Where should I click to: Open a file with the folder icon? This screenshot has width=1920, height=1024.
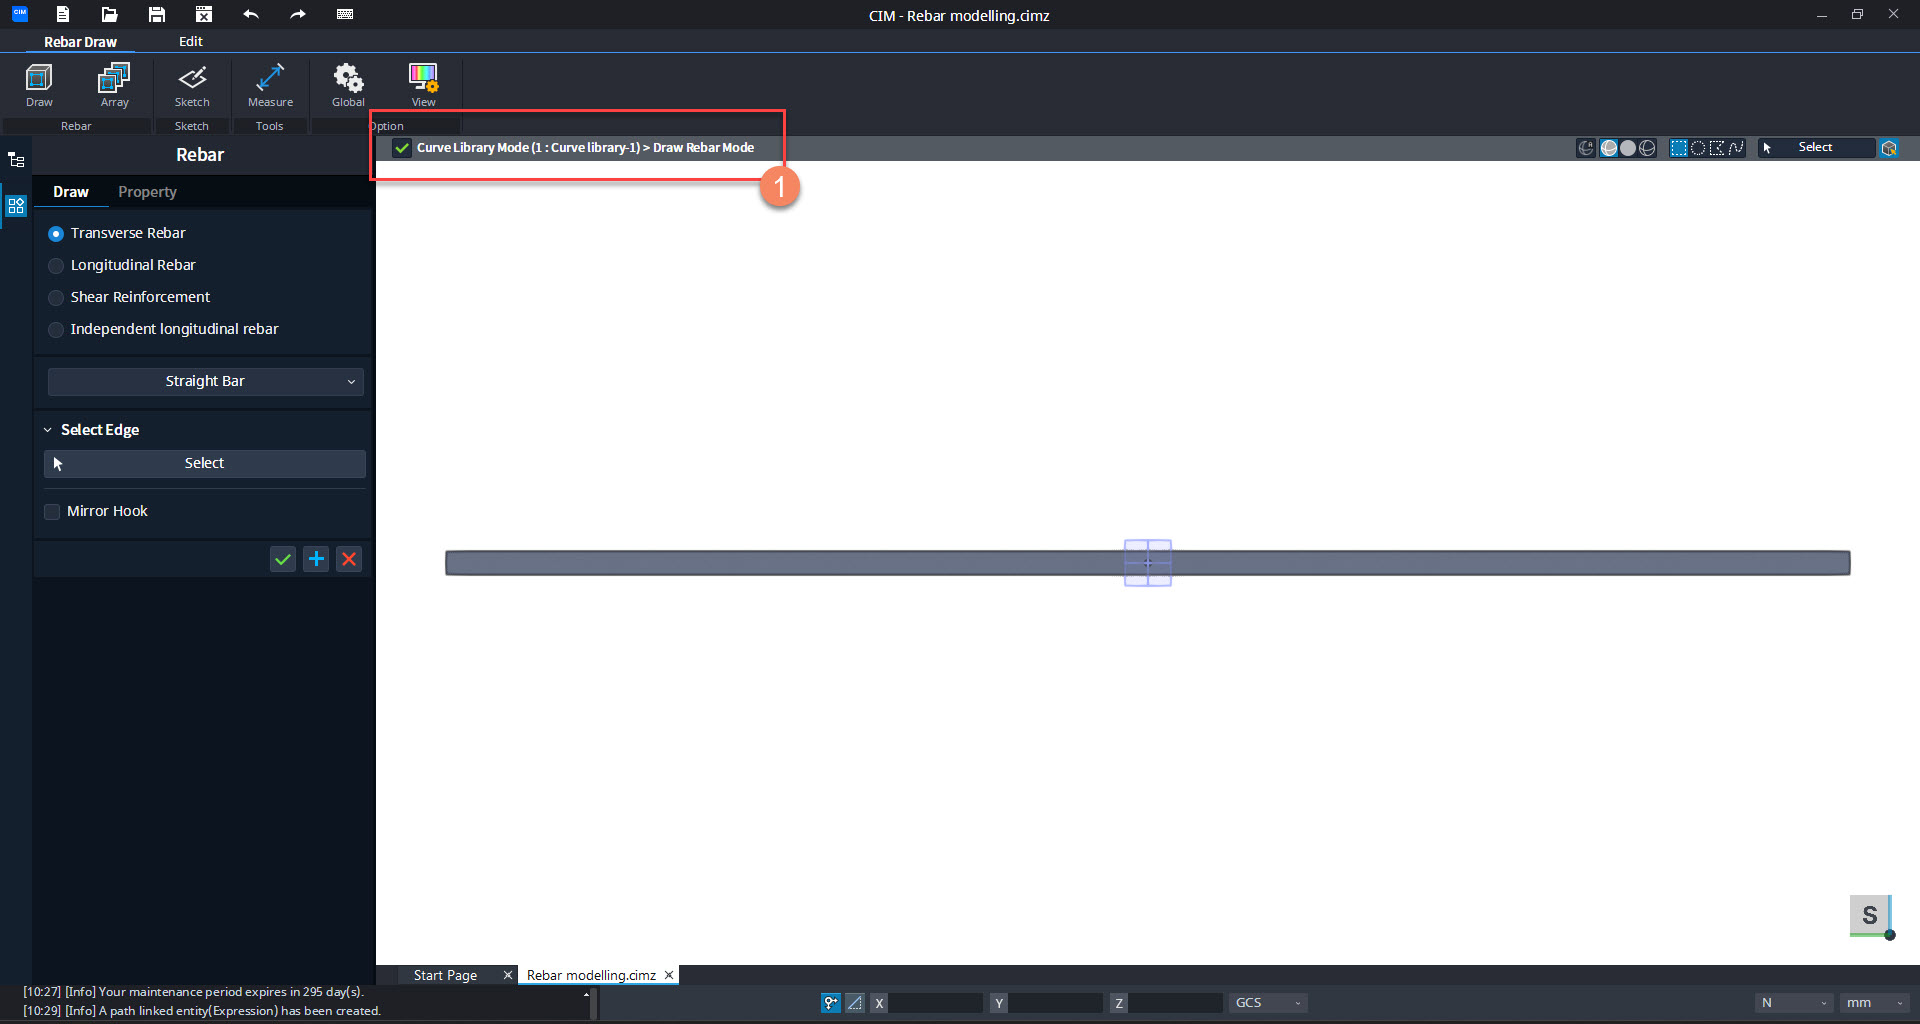pyautogui.click(x=110, y=14)
